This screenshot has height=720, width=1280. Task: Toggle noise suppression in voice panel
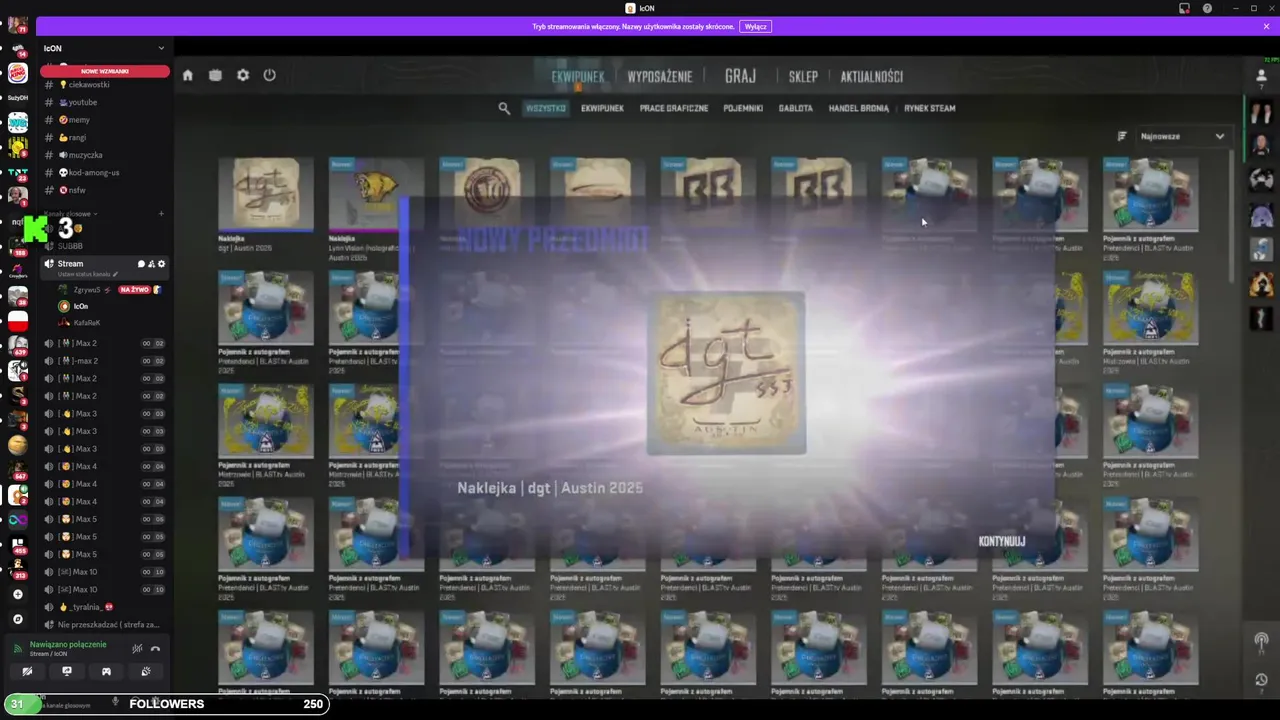(x=137, y=649)
